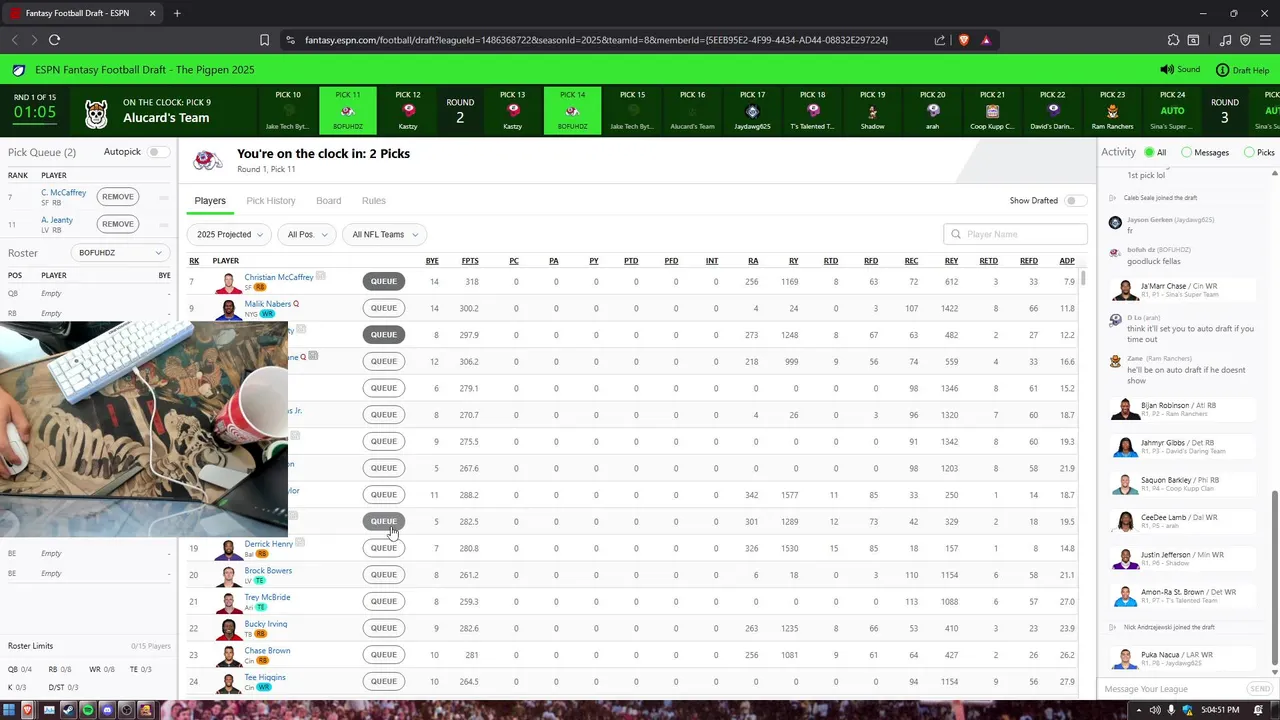Click the Windows Start button
The height and width of the screenshot is (720, 1280).
[9, 710]
